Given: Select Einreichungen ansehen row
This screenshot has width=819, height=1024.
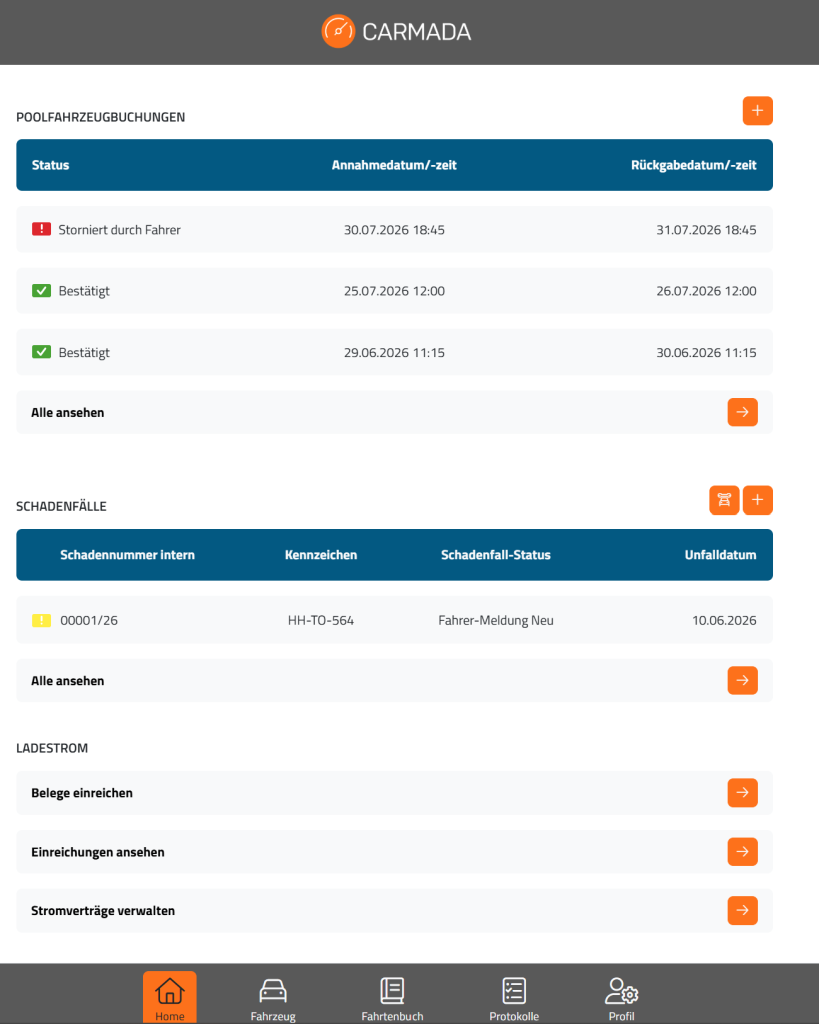Looking at the screenshot, I should tap(394, 852).
